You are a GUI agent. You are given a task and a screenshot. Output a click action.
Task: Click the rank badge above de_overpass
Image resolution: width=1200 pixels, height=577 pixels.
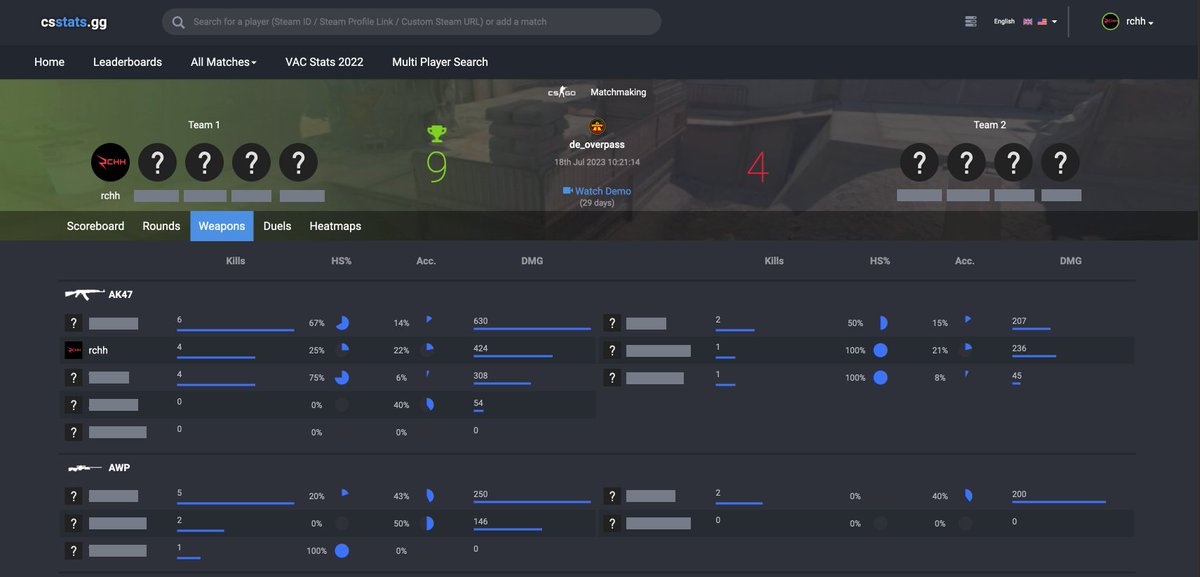[x=597, y=126]
